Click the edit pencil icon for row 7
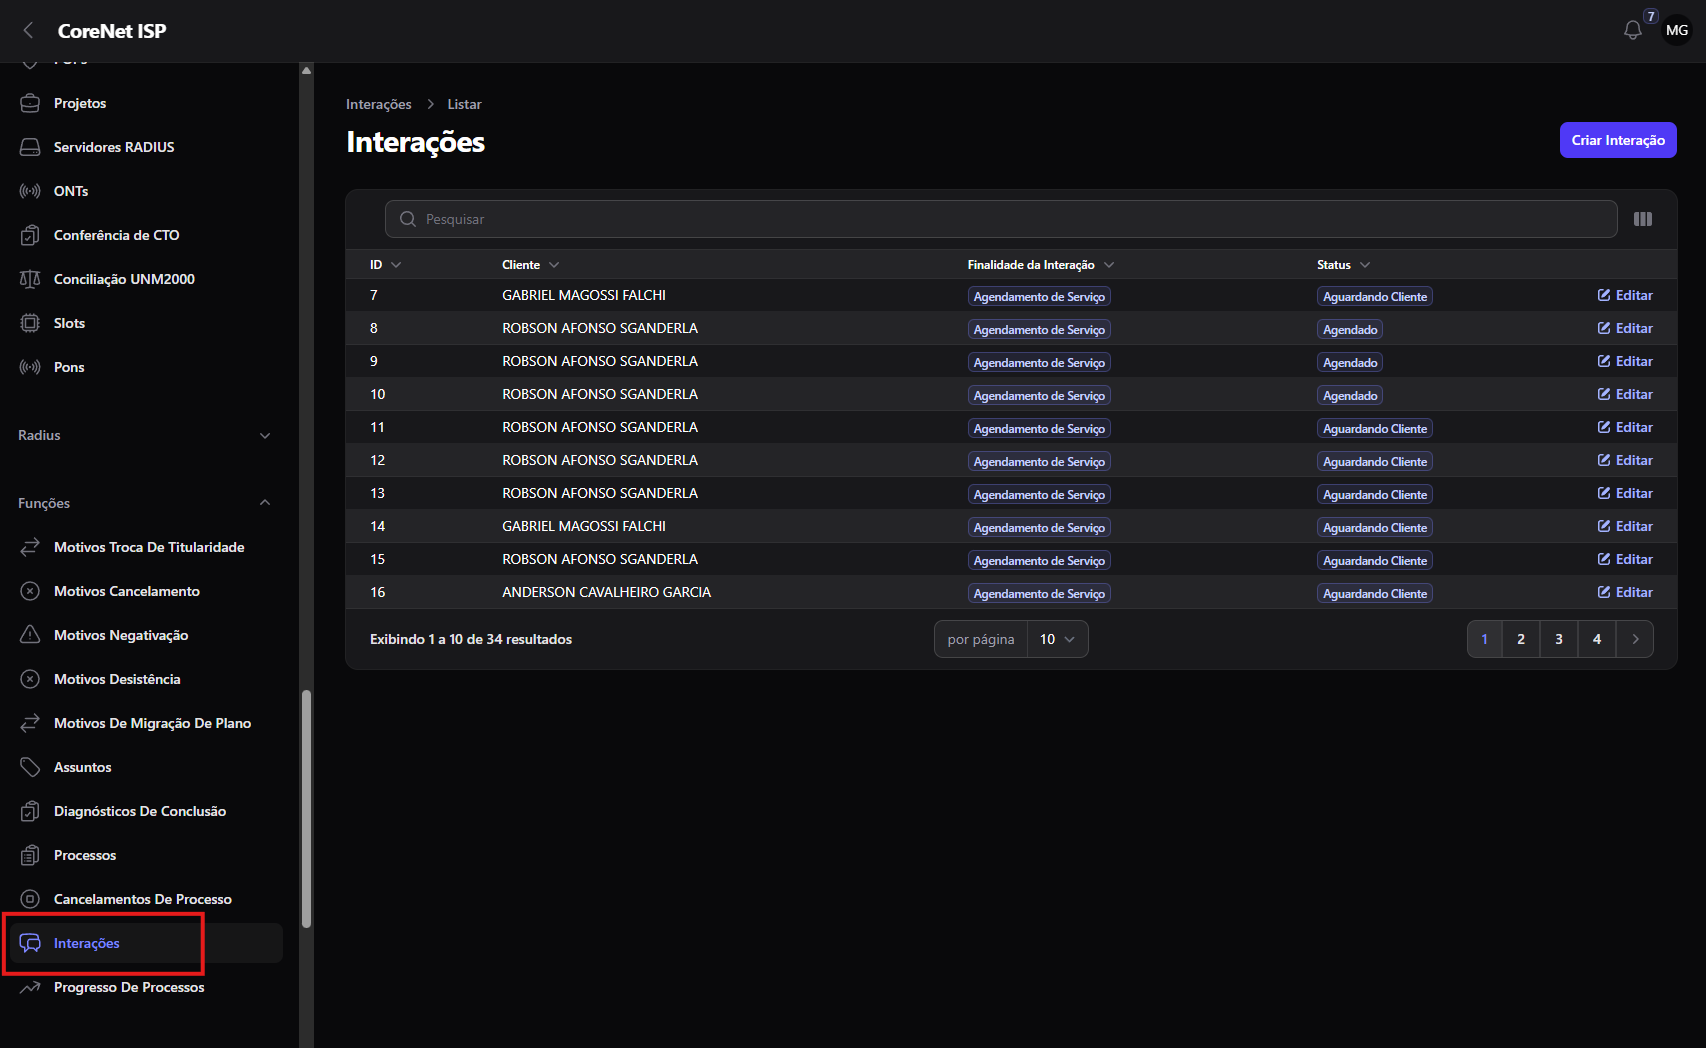The image size is (1706, 1048). click(1604, 295)
